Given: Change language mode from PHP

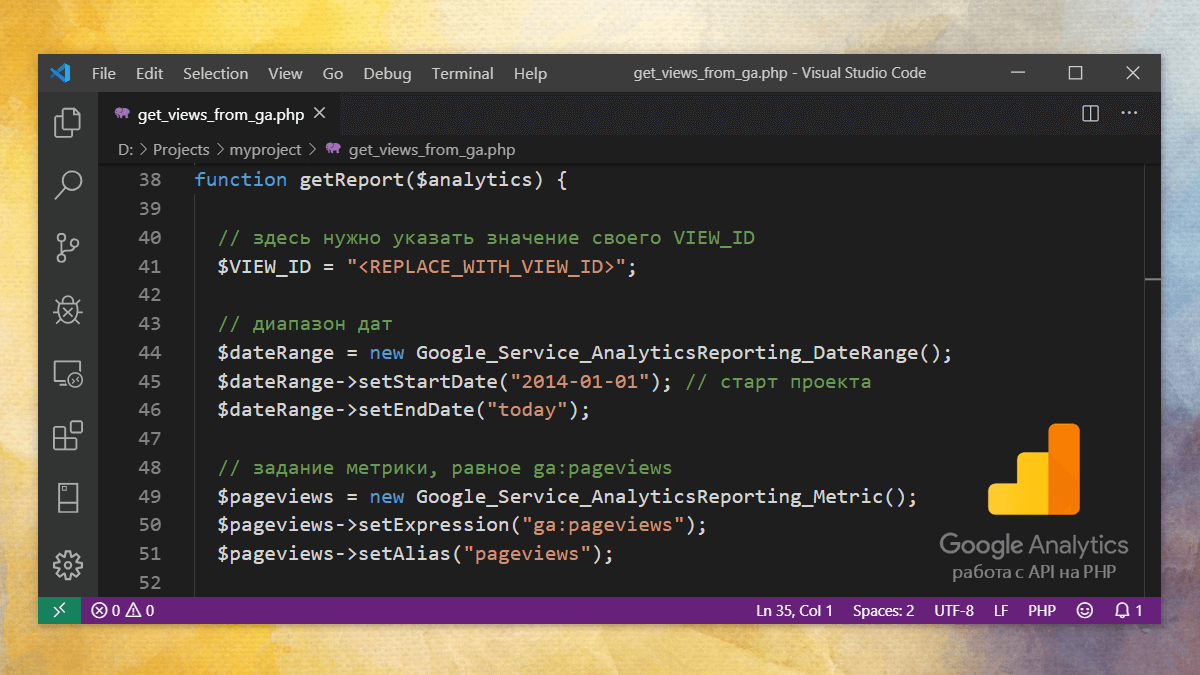Looking at the screenshot, I should point(1042,610).
